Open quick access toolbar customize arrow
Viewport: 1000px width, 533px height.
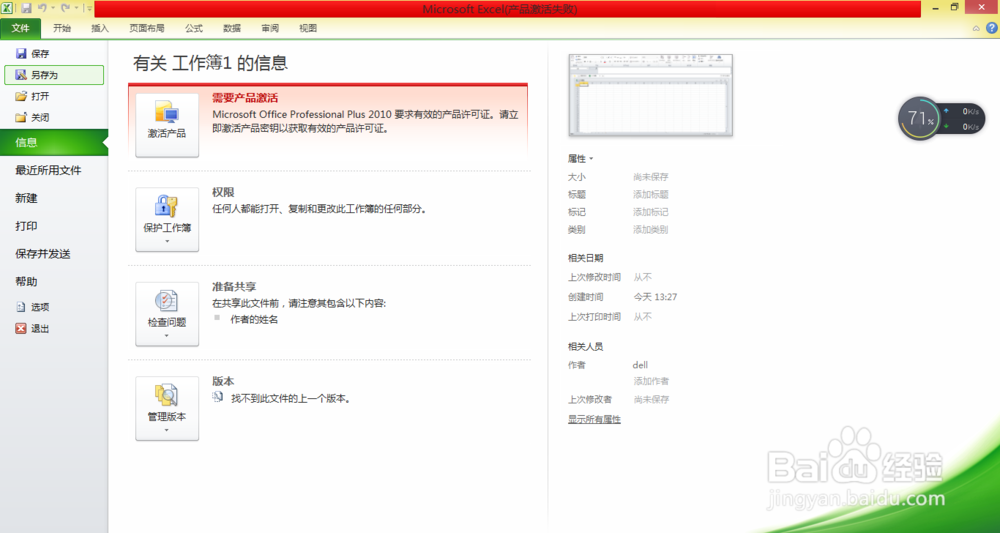pyautogui.click(x=89, y=8)
